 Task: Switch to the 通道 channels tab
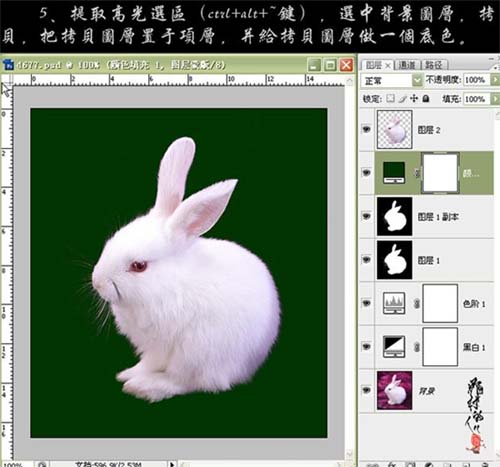(x=407, y=65)
